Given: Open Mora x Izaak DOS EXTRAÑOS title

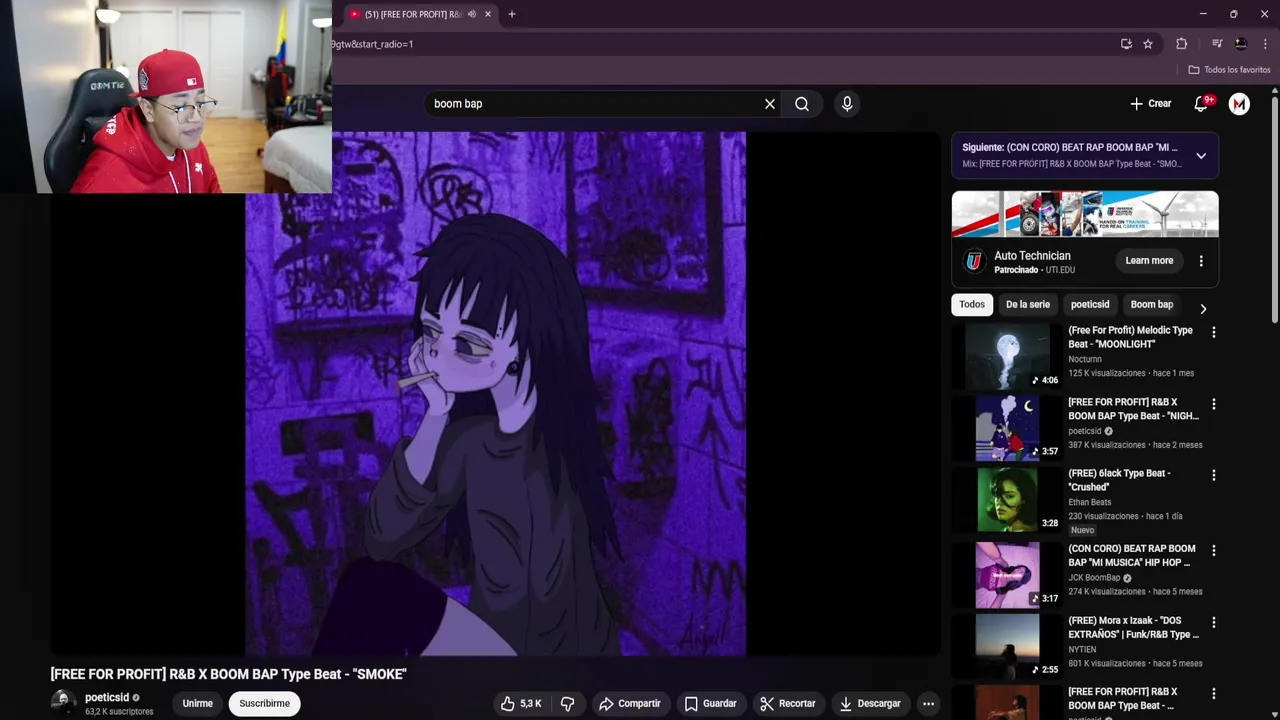Looking at the screenshot, I should [x=1133, y=628].
